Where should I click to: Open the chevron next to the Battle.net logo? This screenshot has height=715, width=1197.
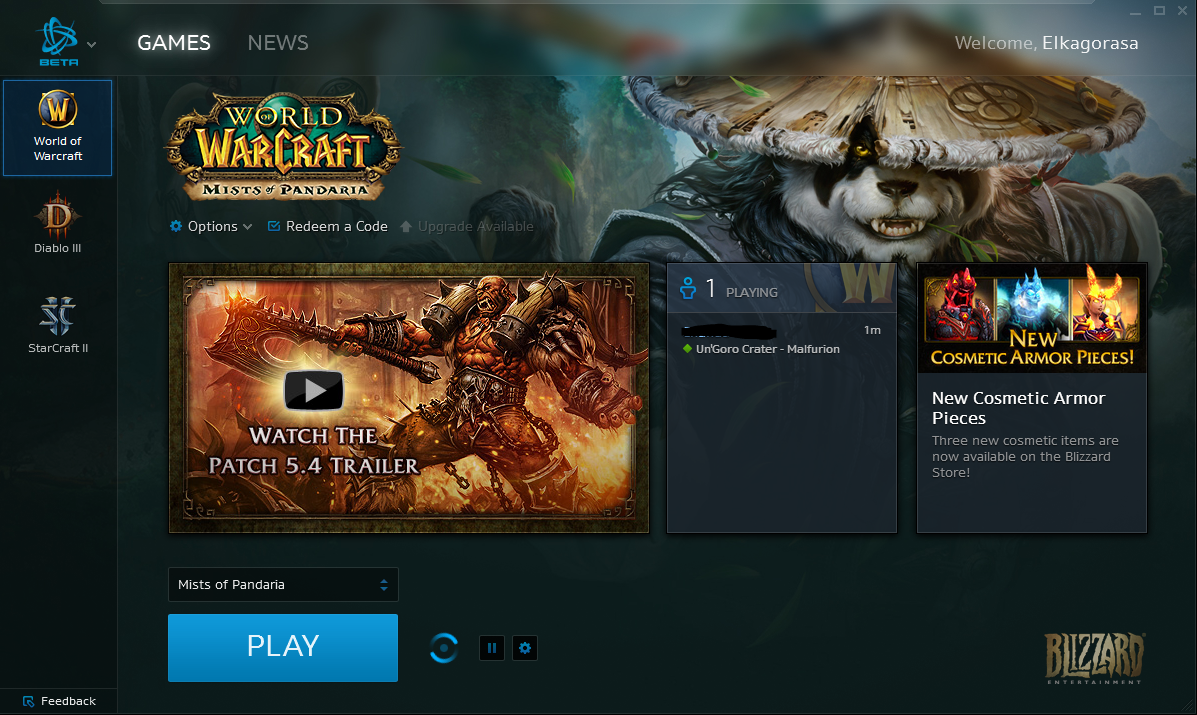(x=90, y=42)
